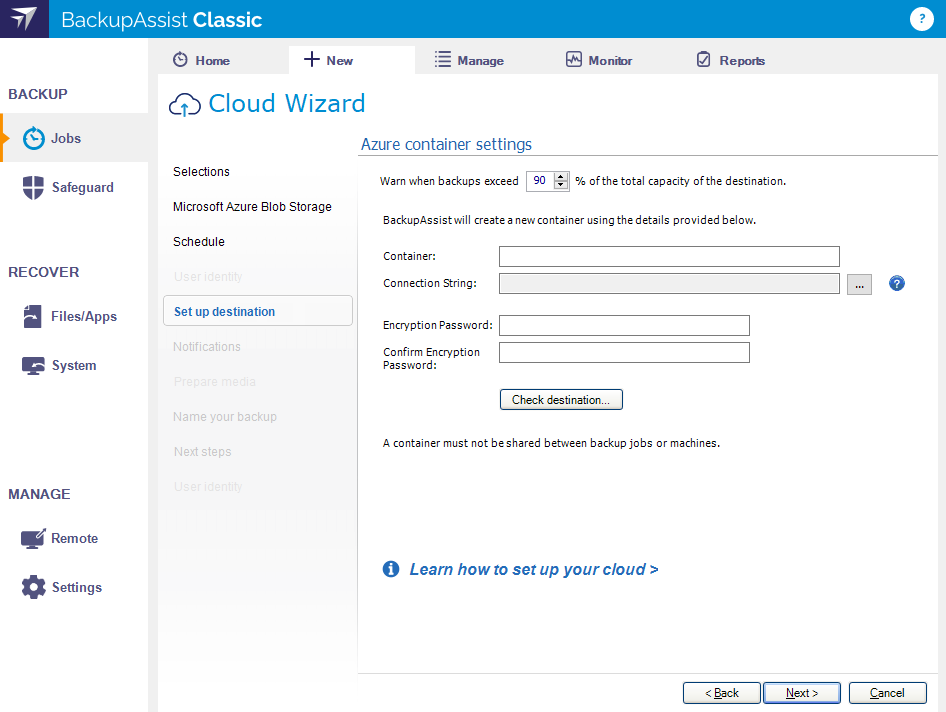
Task: Click the Settings gear icon
Action: [x=33, y=587]
